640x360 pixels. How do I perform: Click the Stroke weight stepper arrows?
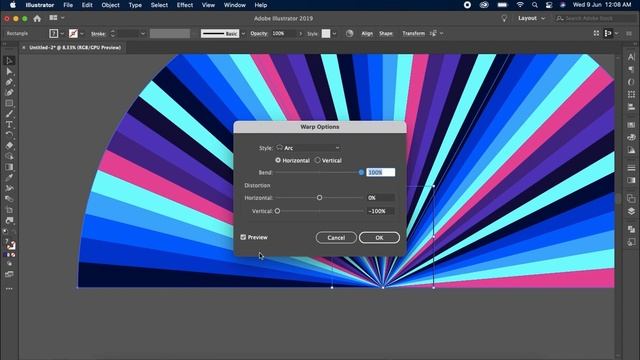[113, 33]
